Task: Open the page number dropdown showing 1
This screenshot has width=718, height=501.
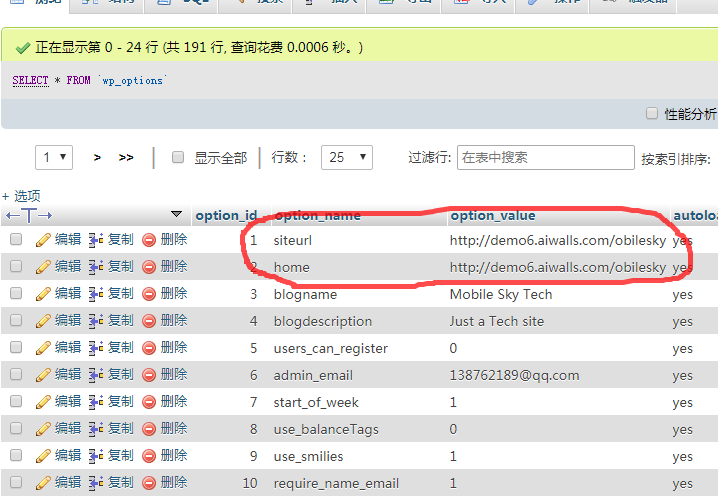Action: pyautogui.click(x=54, y=157)
